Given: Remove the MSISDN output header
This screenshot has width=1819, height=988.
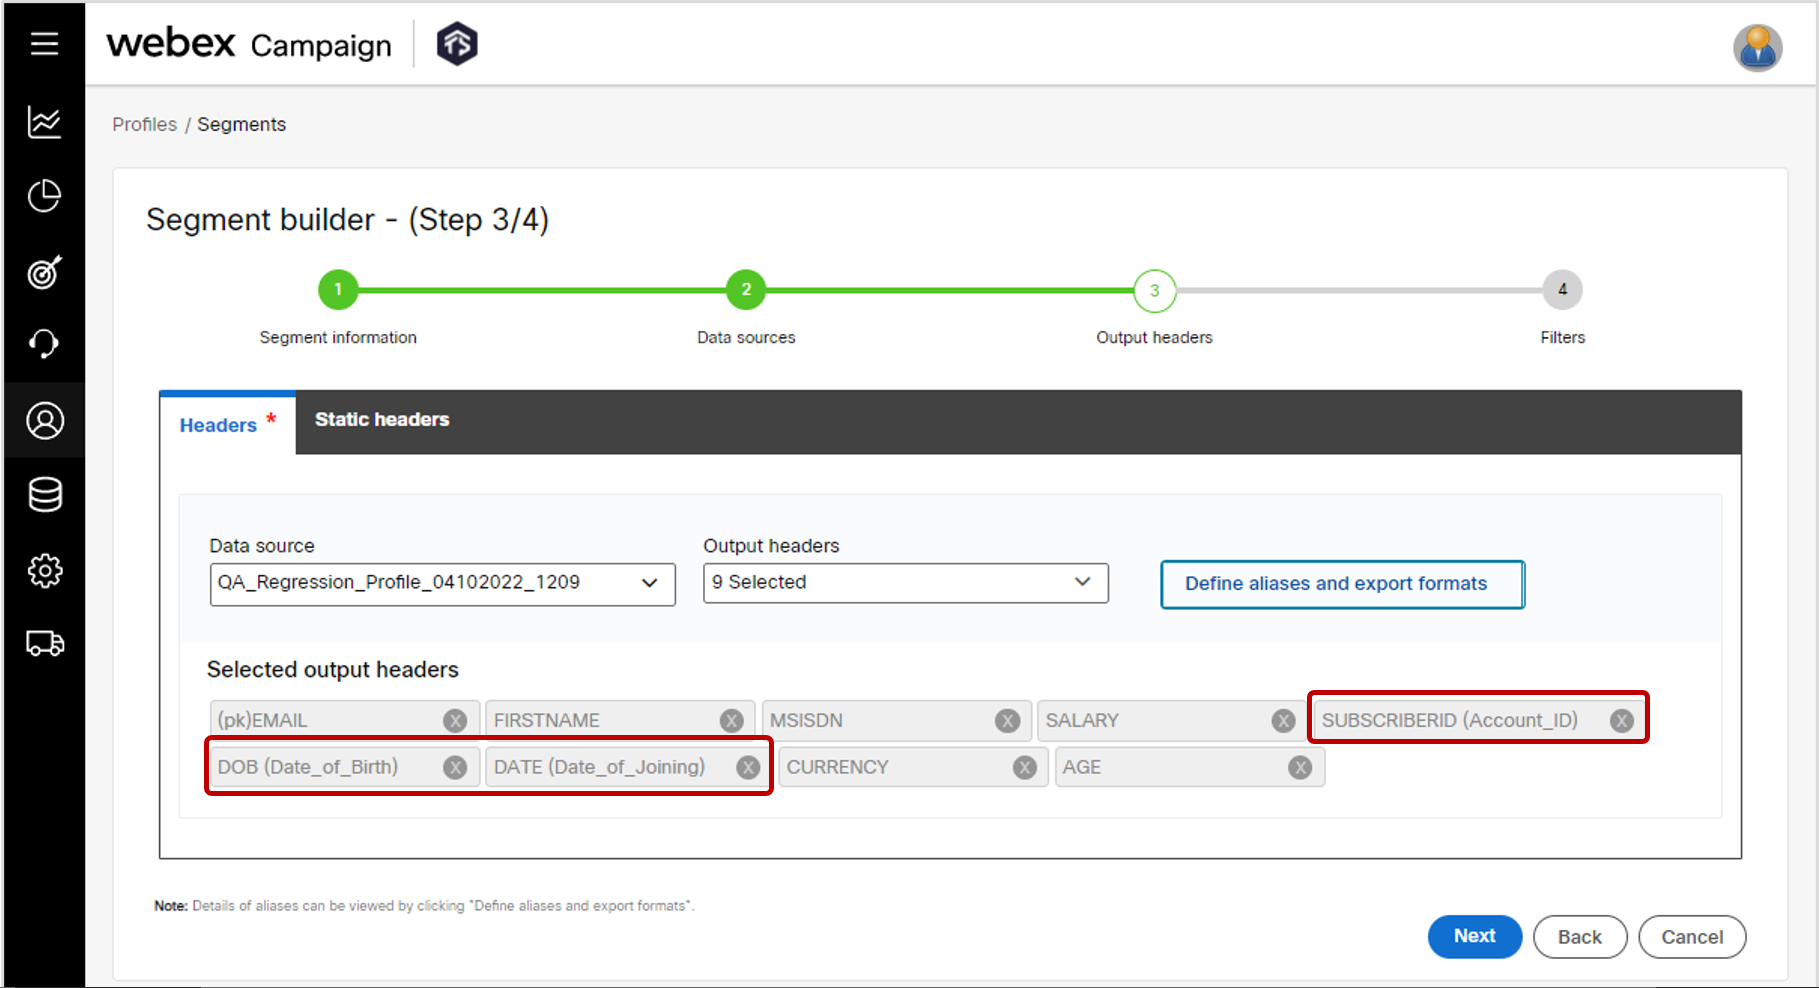Looking at the screenshot, I should [1007, 719].
